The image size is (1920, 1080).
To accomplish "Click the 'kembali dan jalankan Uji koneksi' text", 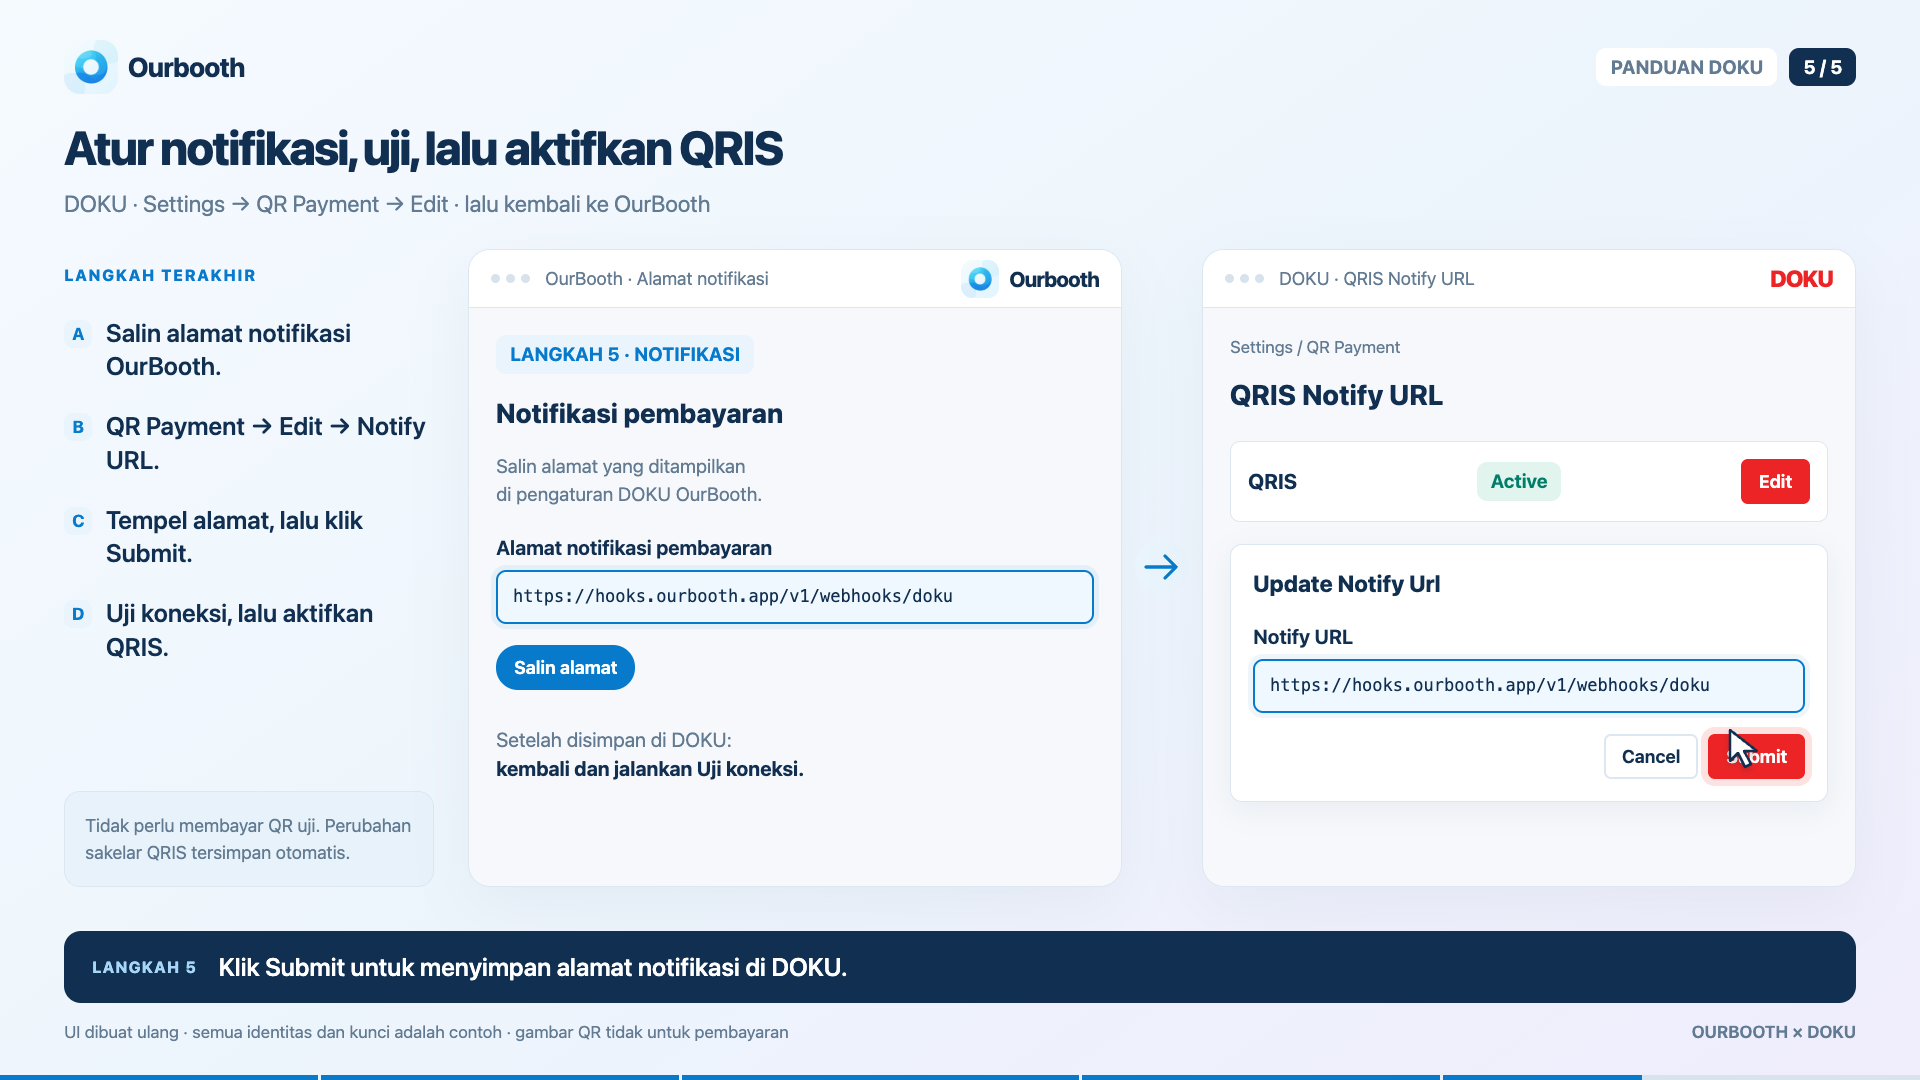I will 650,769.
